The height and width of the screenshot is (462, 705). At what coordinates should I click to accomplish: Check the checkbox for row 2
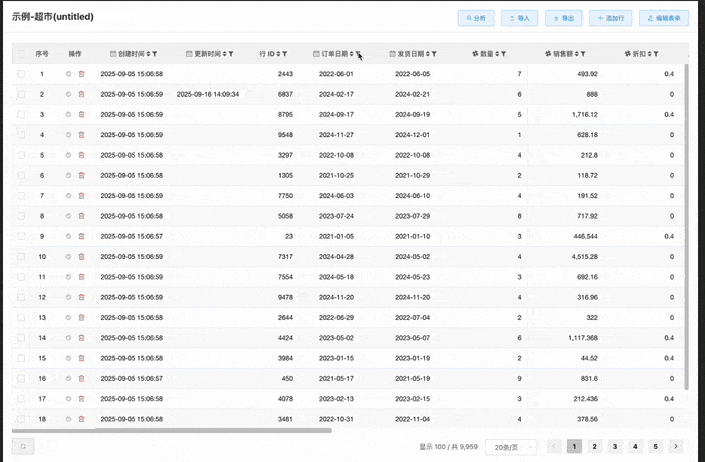21,94
